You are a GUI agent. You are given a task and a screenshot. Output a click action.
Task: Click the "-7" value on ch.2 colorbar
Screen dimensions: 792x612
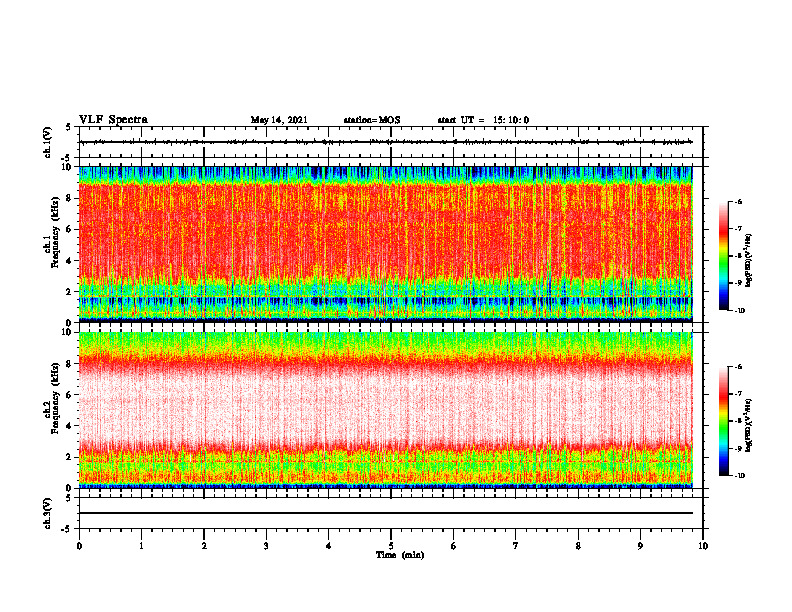738,394
